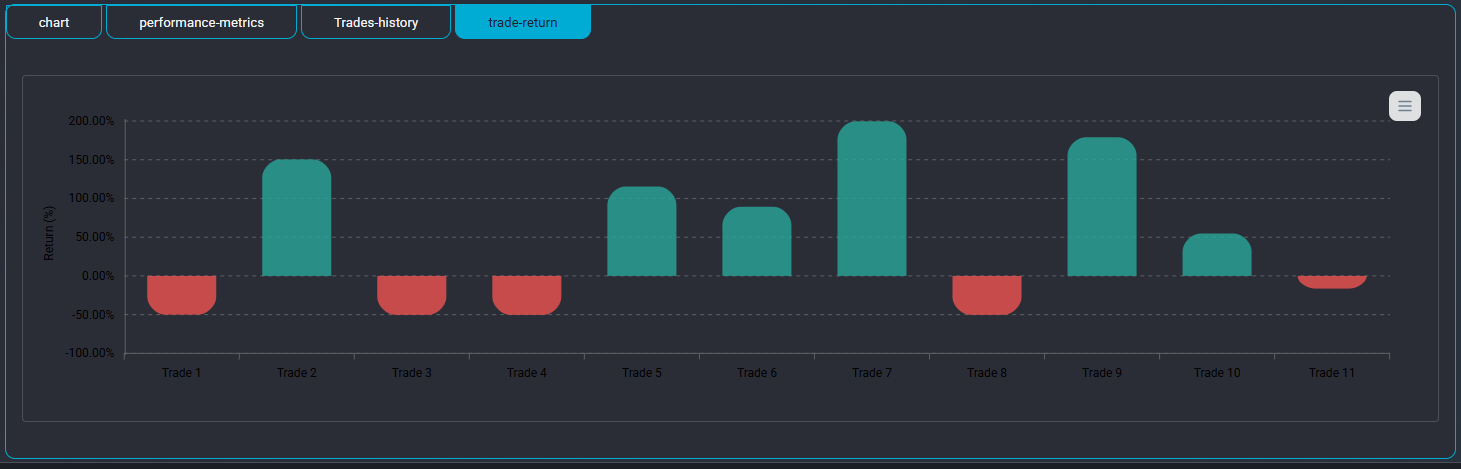The height and width of the screenshot is (469, 1461).
Task: Click the 'Trade 2' axis label
Action: pyautogui.click(x=297, y=373)
